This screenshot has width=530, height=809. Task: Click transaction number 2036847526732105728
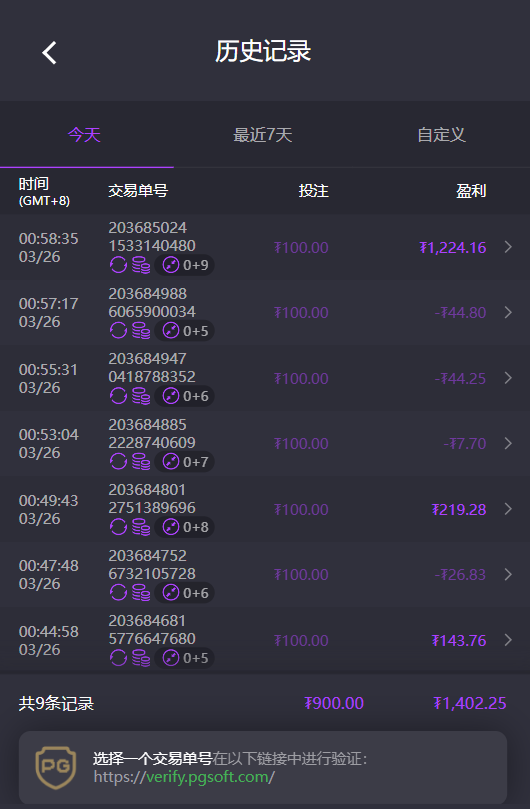(x=152, y=564)
